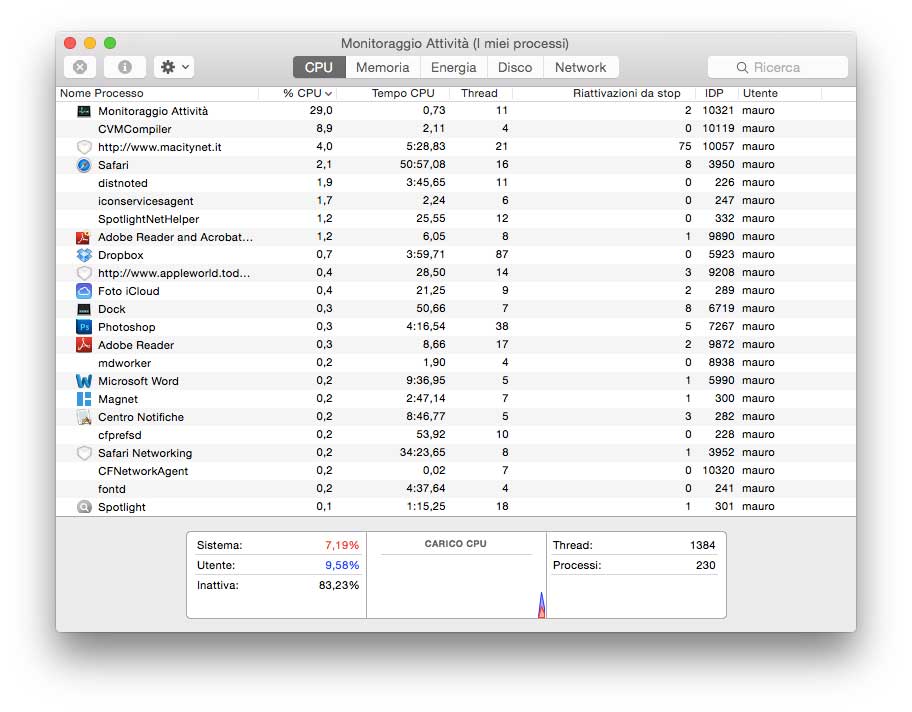912x712 pixels.
Task: Click the Safari Networking shield icon
Action: pyautogui.click(x=84, y=454)
